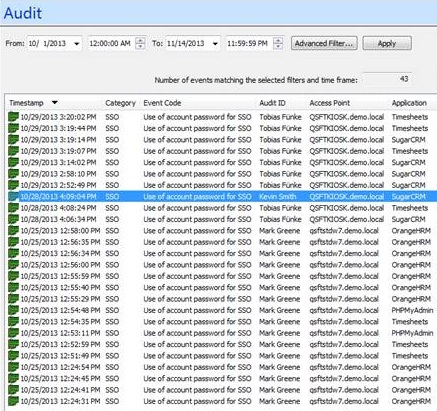The image size is (437, 411).
Task: Sort by the Audit ID column header
Action: 272,103
